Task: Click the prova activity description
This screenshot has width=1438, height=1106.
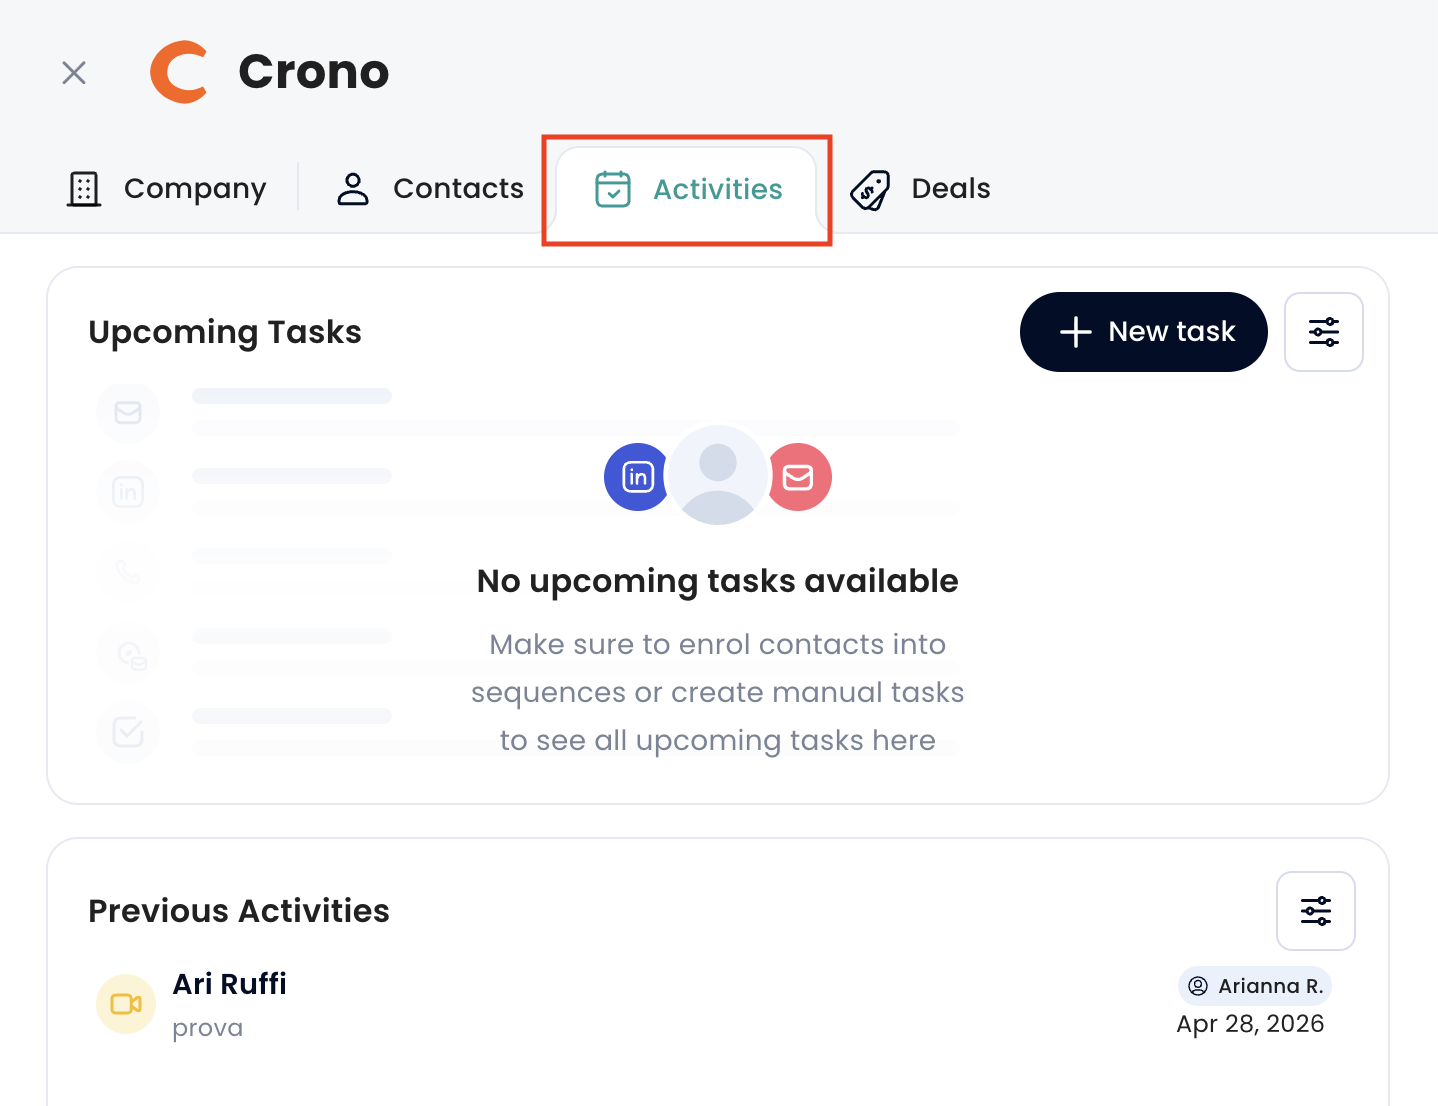Action: pos(208,1028)
